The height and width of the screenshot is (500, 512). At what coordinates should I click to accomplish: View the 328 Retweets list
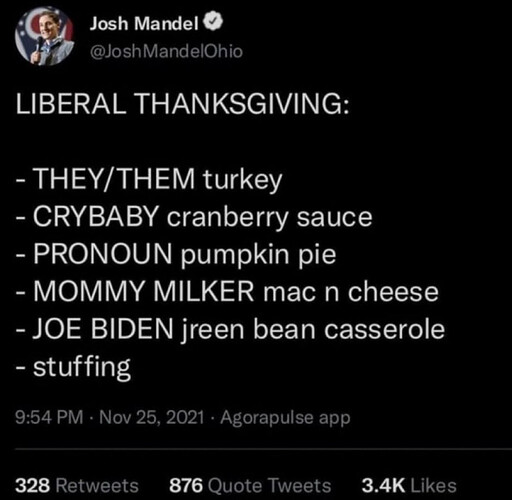click(x=77, y=485)
